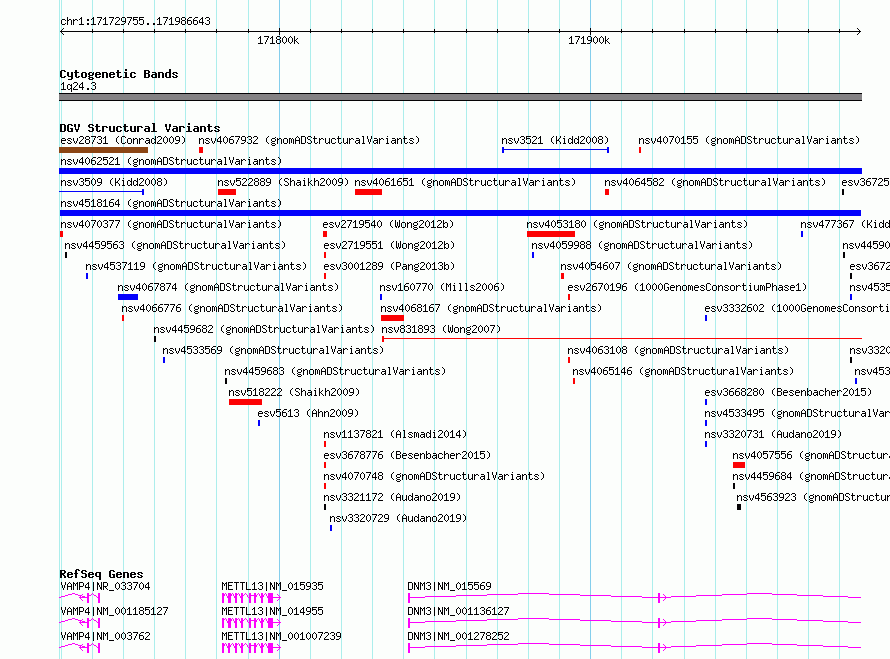Click the Cytogenetic Bands track title
The width and height of the screenshot is (890, 659).
pos(119,74)
